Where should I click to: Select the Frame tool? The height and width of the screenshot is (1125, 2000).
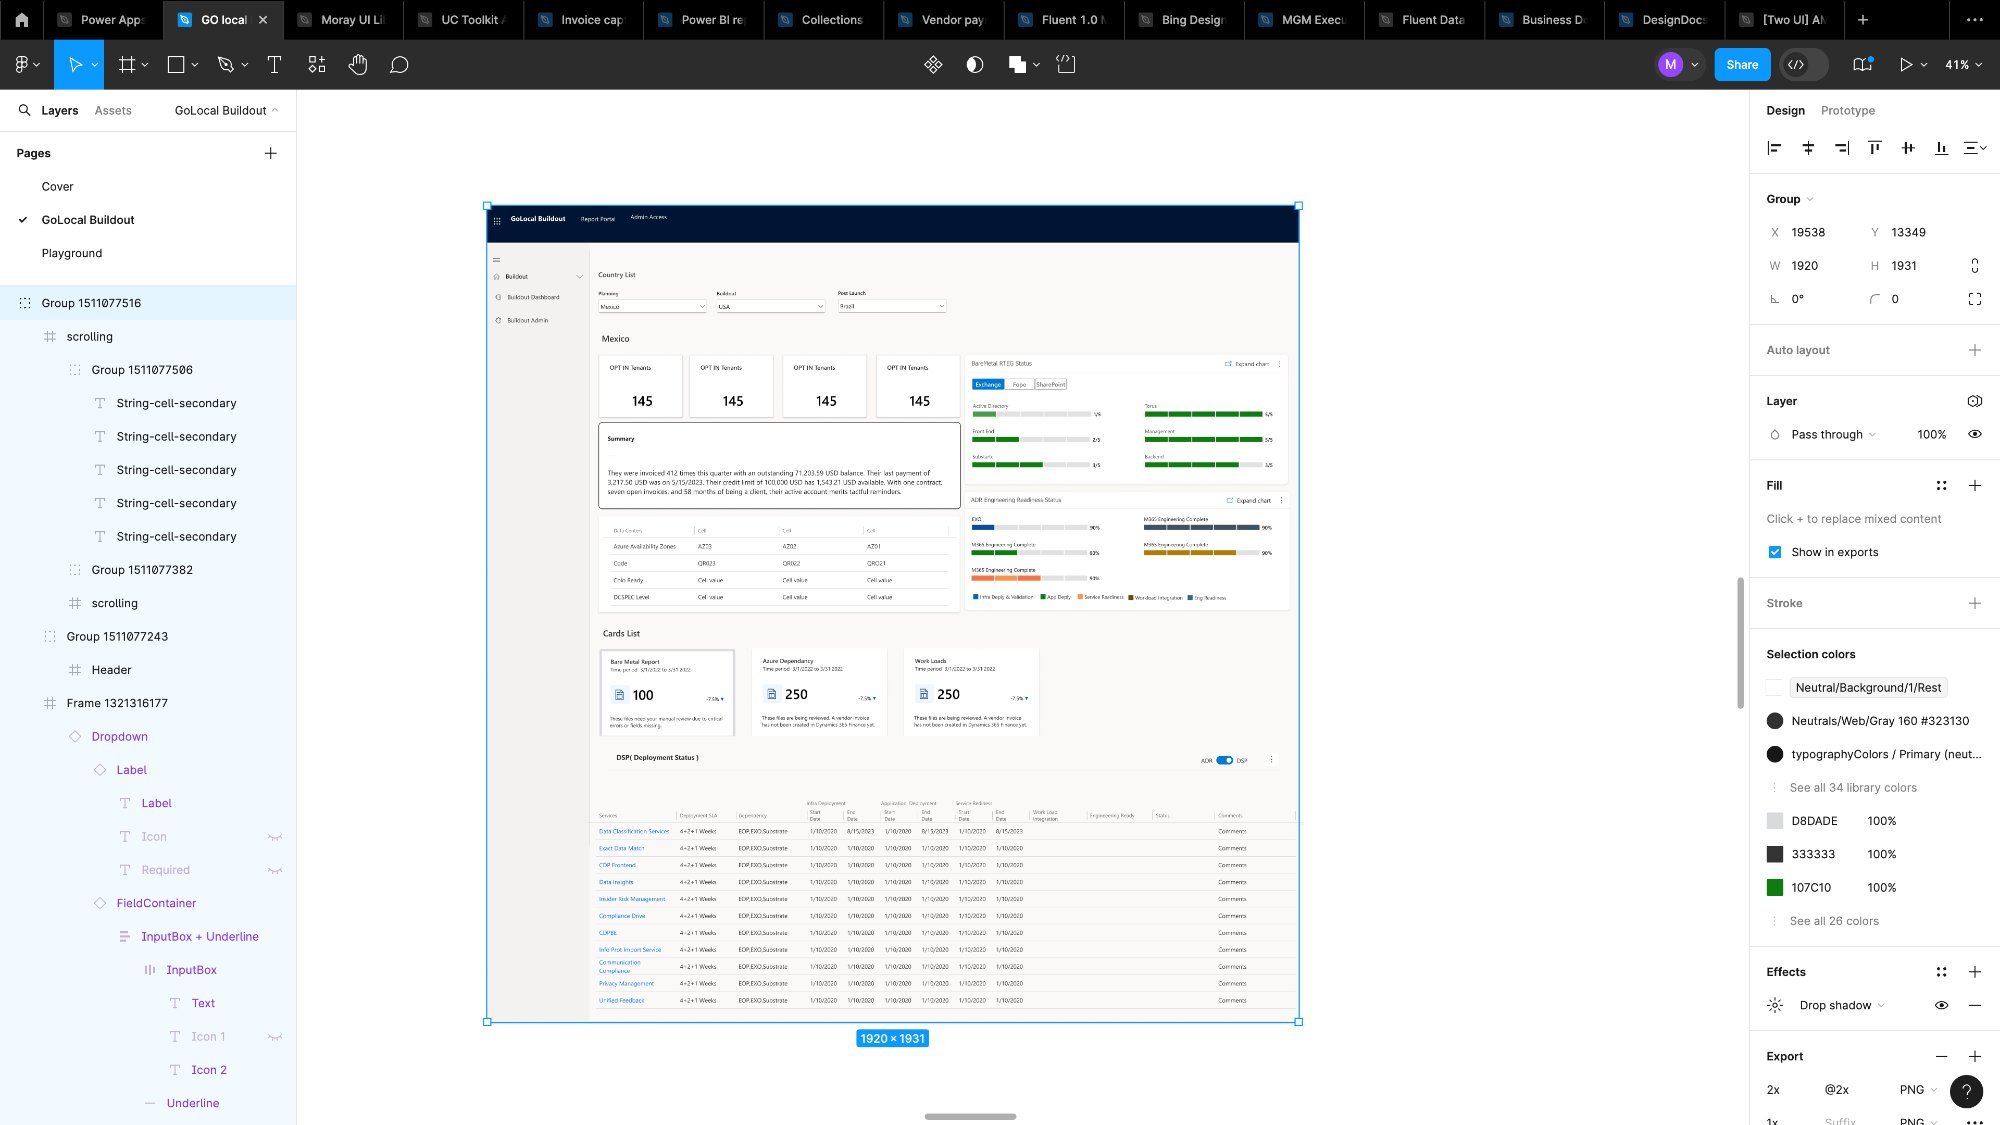tap(125, 64)
